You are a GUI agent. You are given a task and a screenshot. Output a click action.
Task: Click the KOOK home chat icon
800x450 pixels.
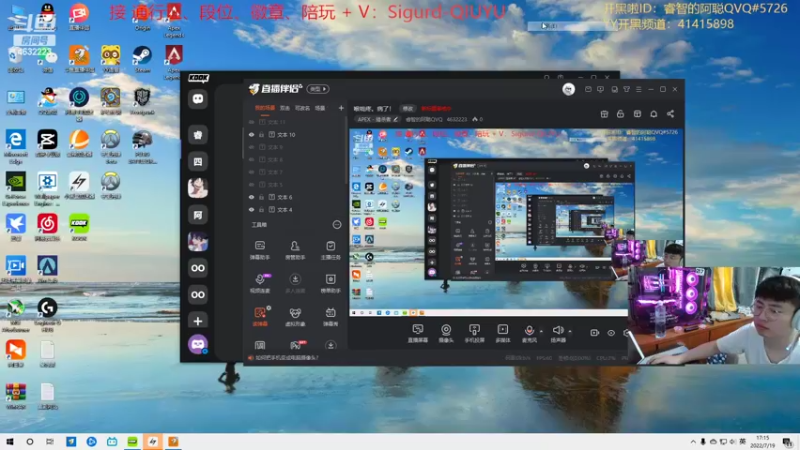198,98
